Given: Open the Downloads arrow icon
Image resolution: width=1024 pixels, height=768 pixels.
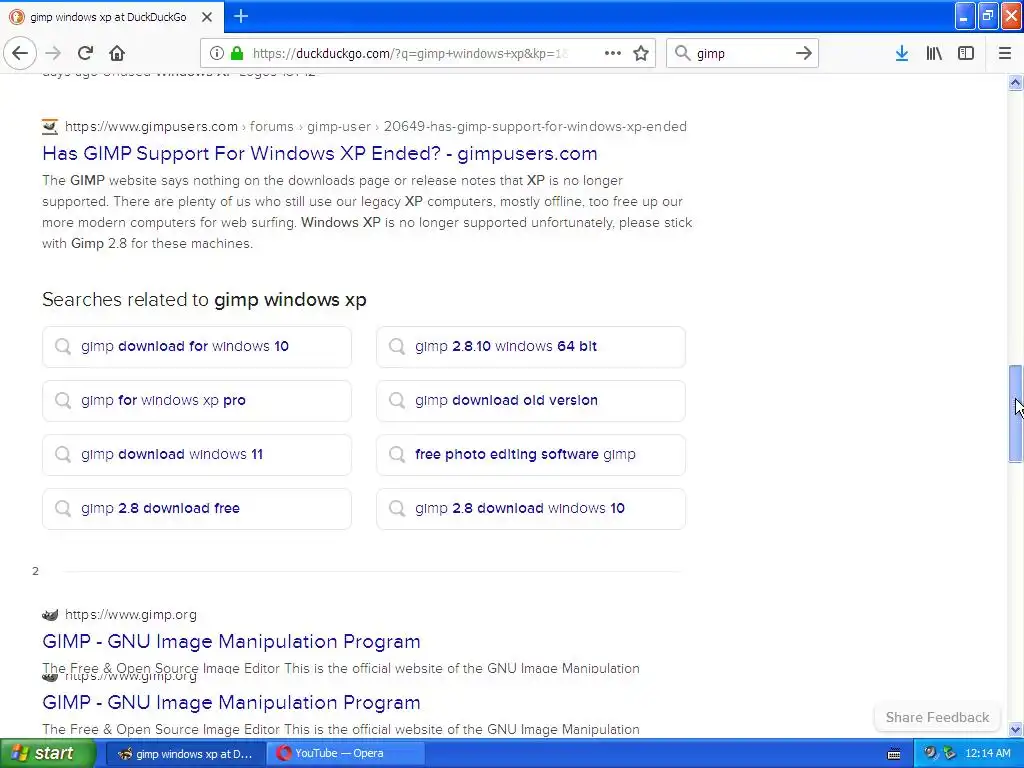Looking at the screenshot, I should [x=902, y=53].
